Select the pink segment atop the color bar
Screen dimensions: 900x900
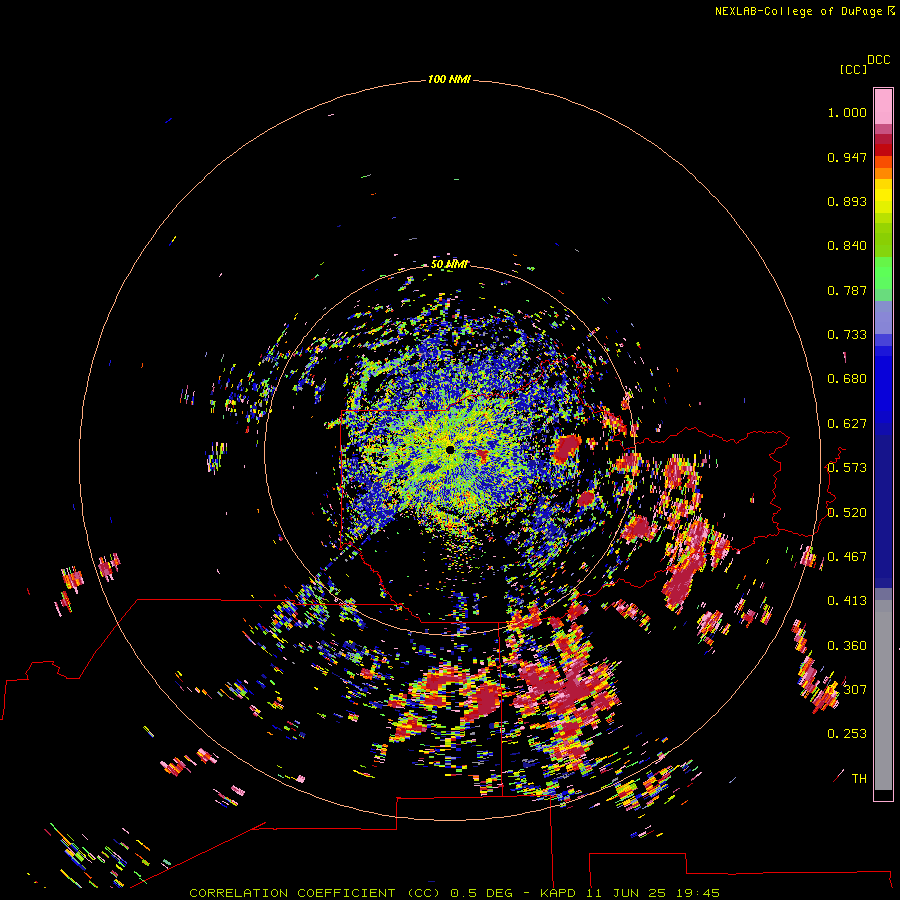pos(883,107)
